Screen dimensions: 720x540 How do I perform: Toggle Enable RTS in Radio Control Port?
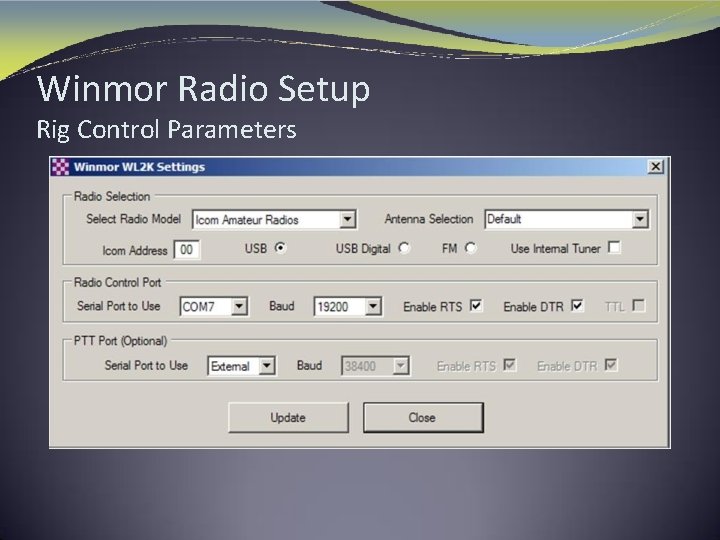point(476,305)
